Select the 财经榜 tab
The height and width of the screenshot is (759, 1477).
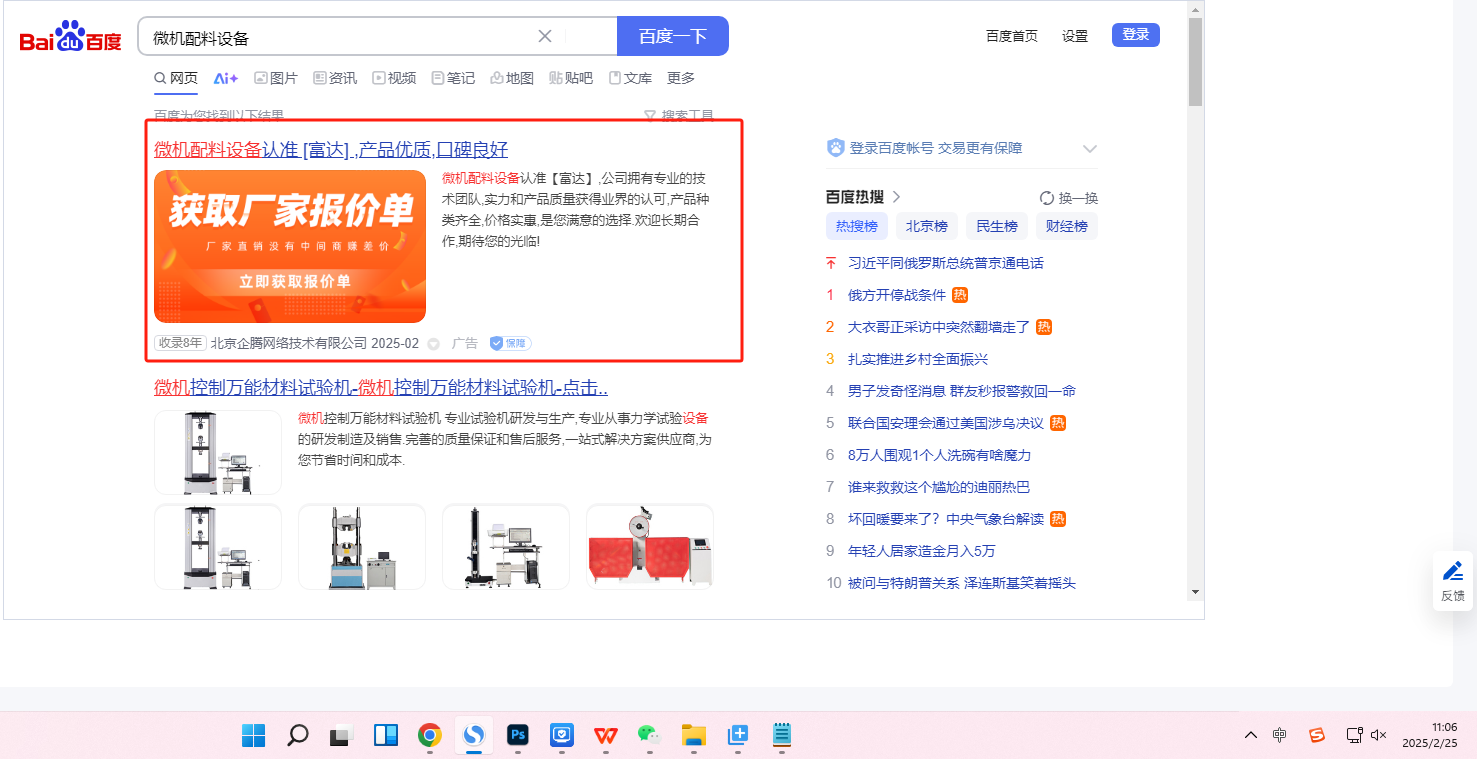pos(1067,226)
